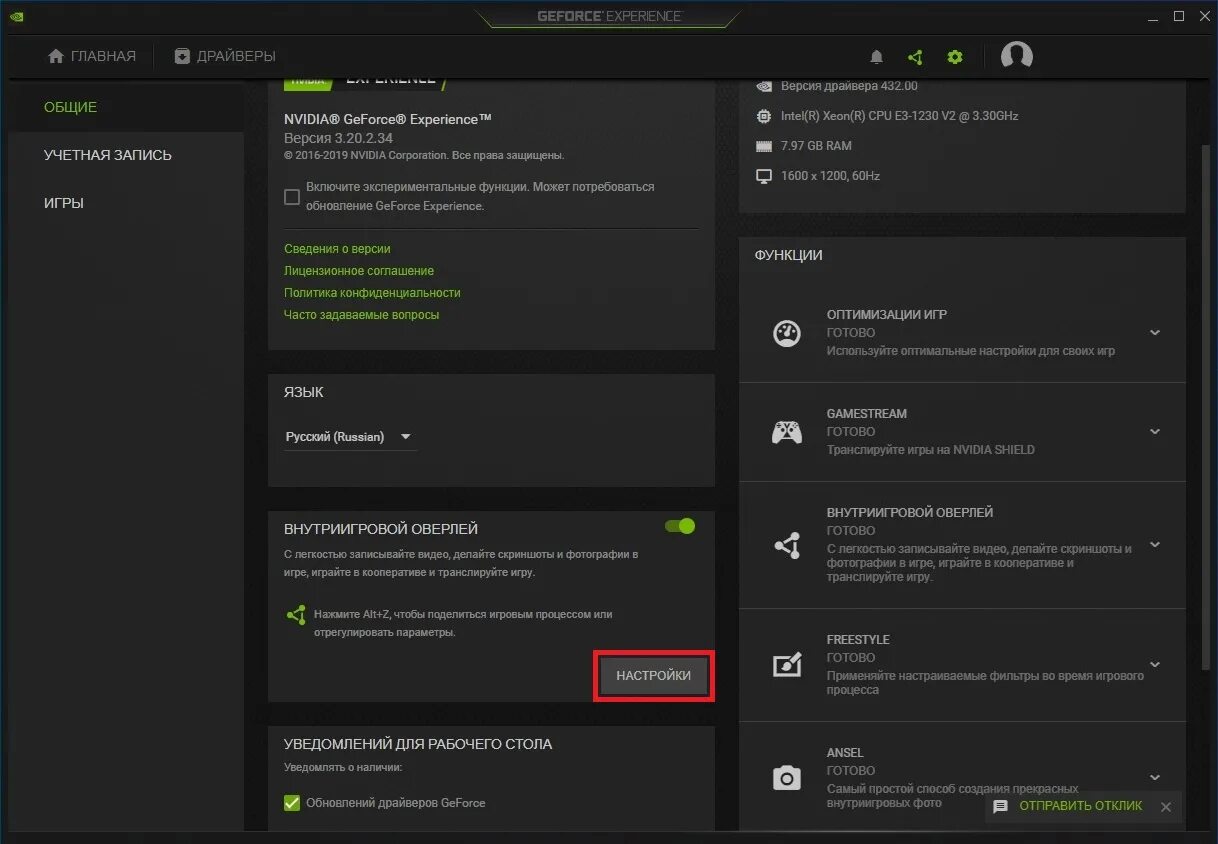The width and height of the screenshot is (1218, 844).
Task: Click the green share icon beside Alt+Z hint
Action: [296, 615]
